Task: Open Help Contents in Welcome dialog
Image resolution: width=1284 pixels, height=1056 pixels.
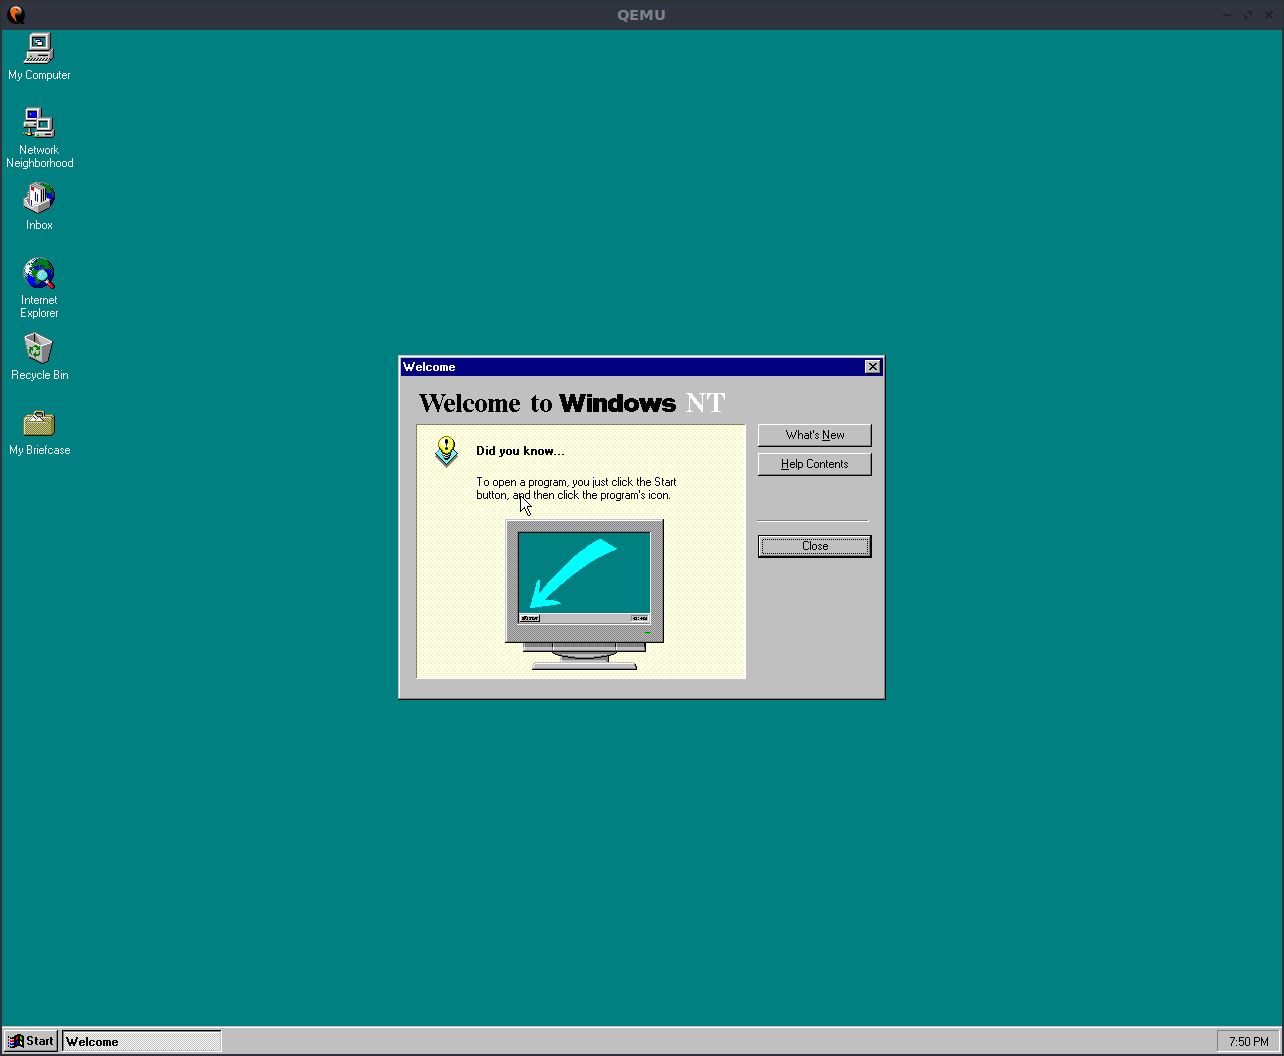Action: coord(815,464)
